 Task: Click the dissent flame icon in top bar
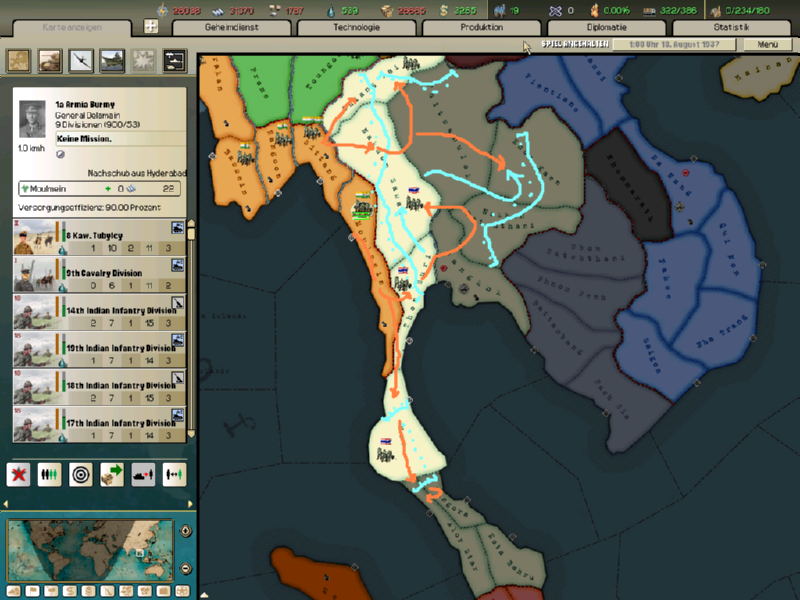[x=594, y=10]
